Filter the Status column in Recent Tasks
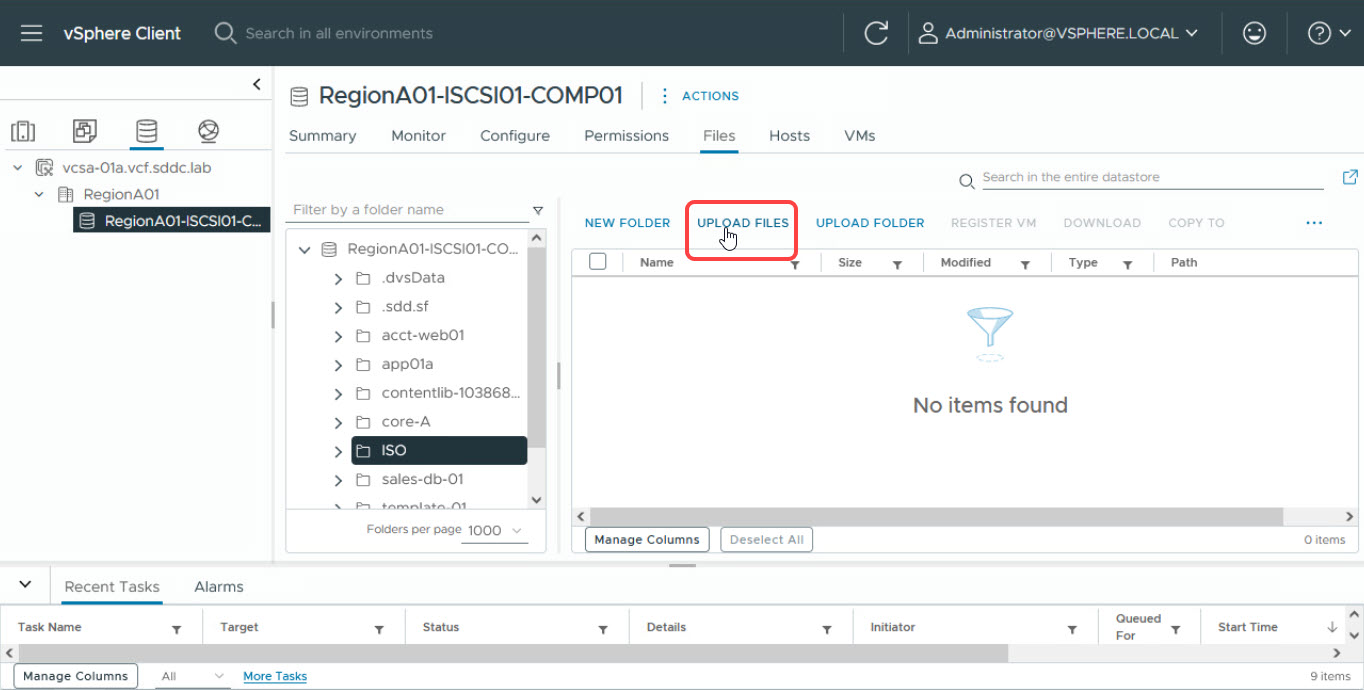This screenshot has width=1364, height=690. point(603,629)
